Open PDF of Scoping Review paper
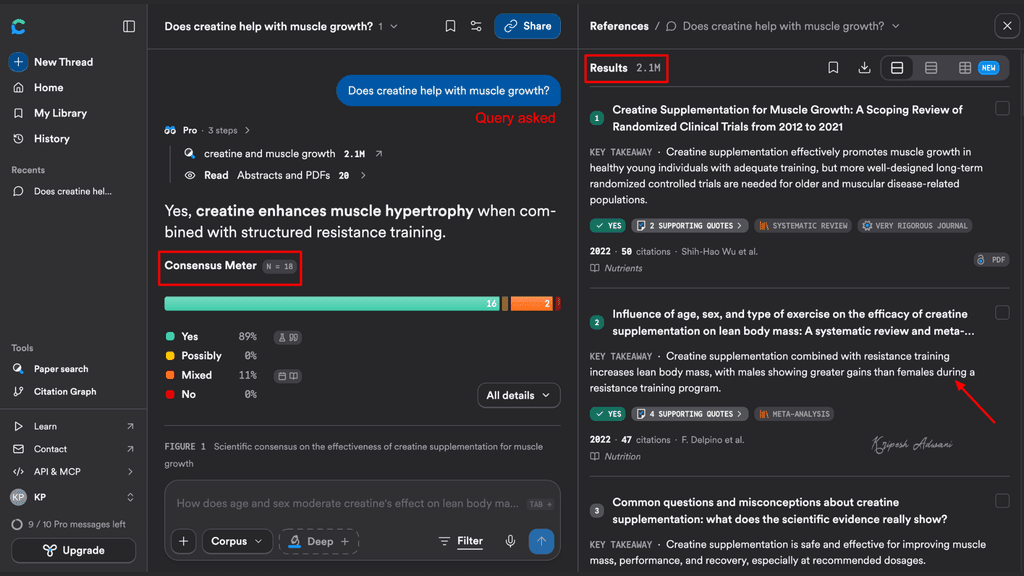The image size is (1024, 576). 991,260
